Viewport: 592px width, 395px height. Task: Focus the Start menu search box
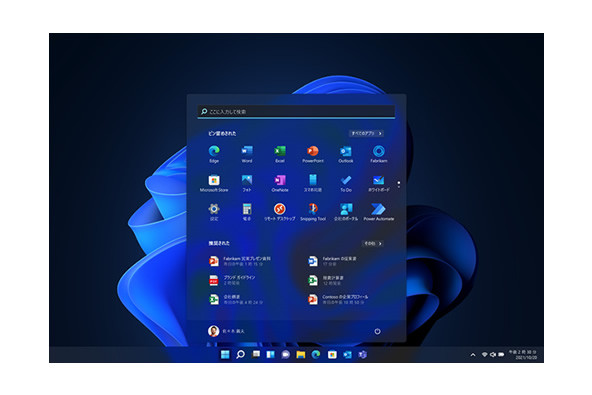(x=296, y=111)
